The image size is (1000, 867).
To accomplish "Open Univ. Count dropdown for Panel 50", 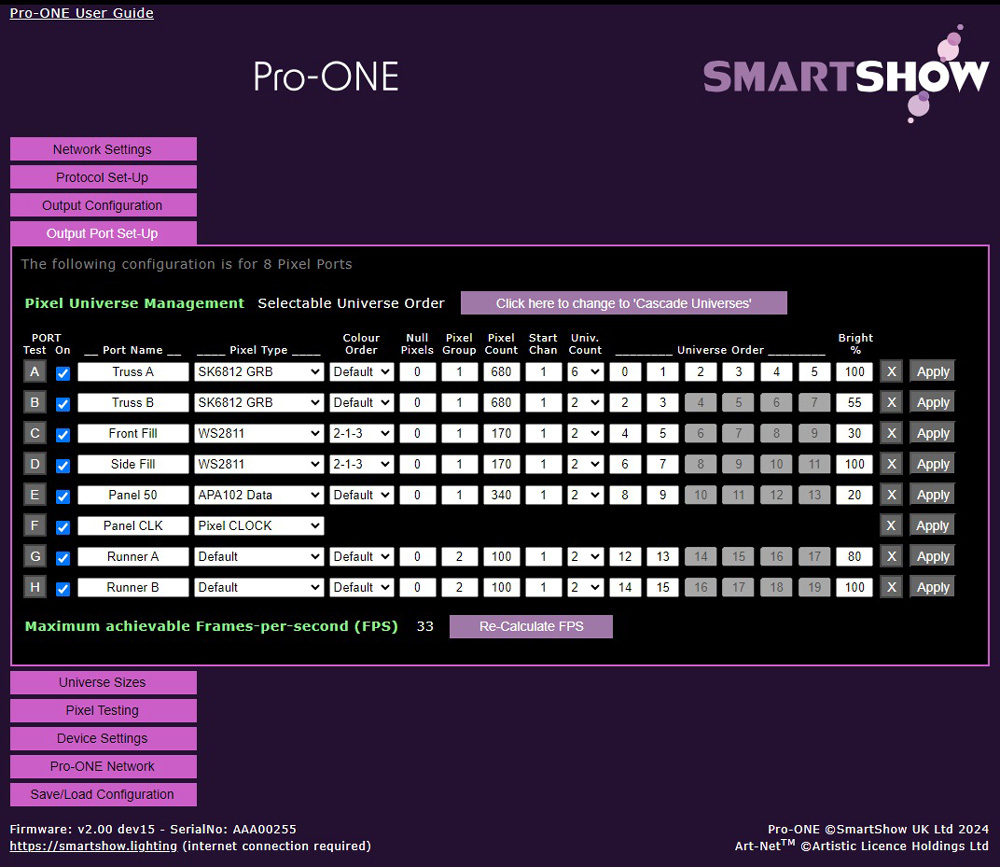I will pos(585,495).
